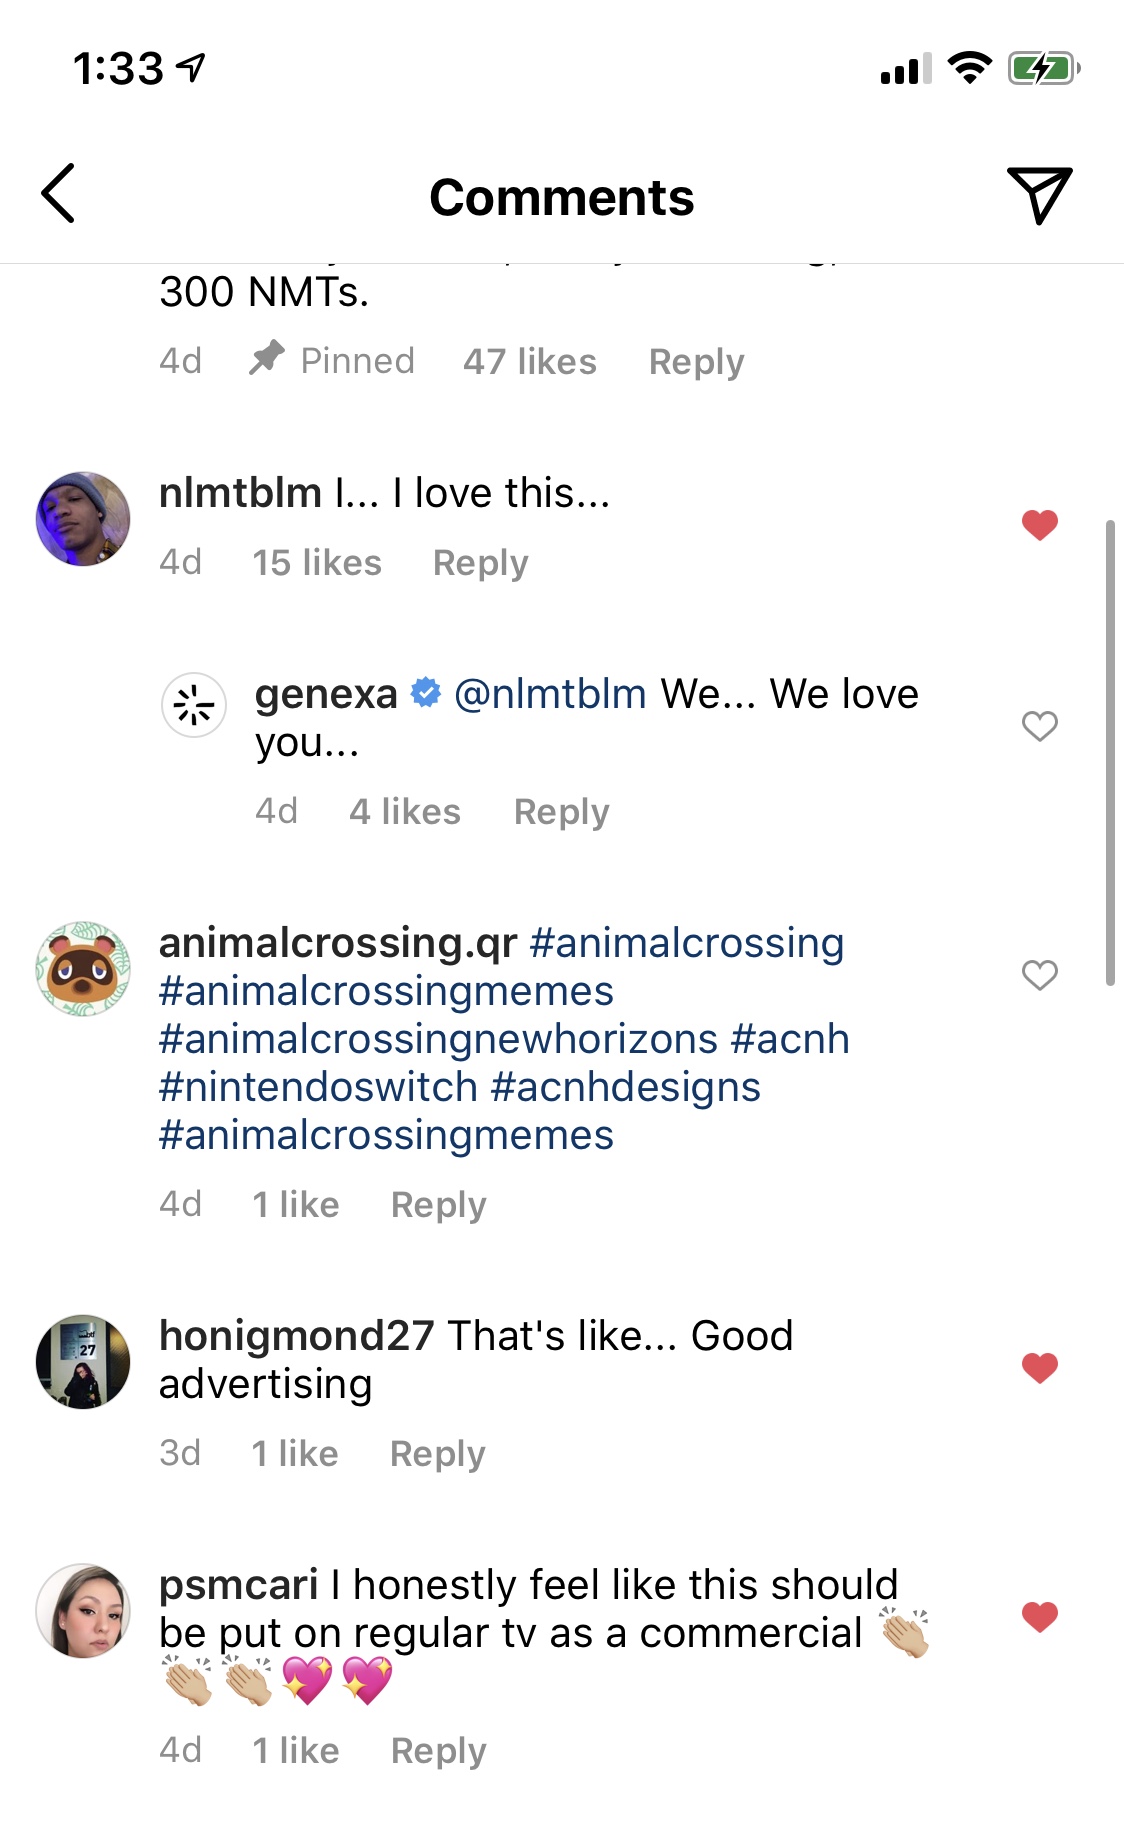Screen dimensions: 1124x1831
Task: View the 47 likes on the pinned comment
Action: coord(529,362)
